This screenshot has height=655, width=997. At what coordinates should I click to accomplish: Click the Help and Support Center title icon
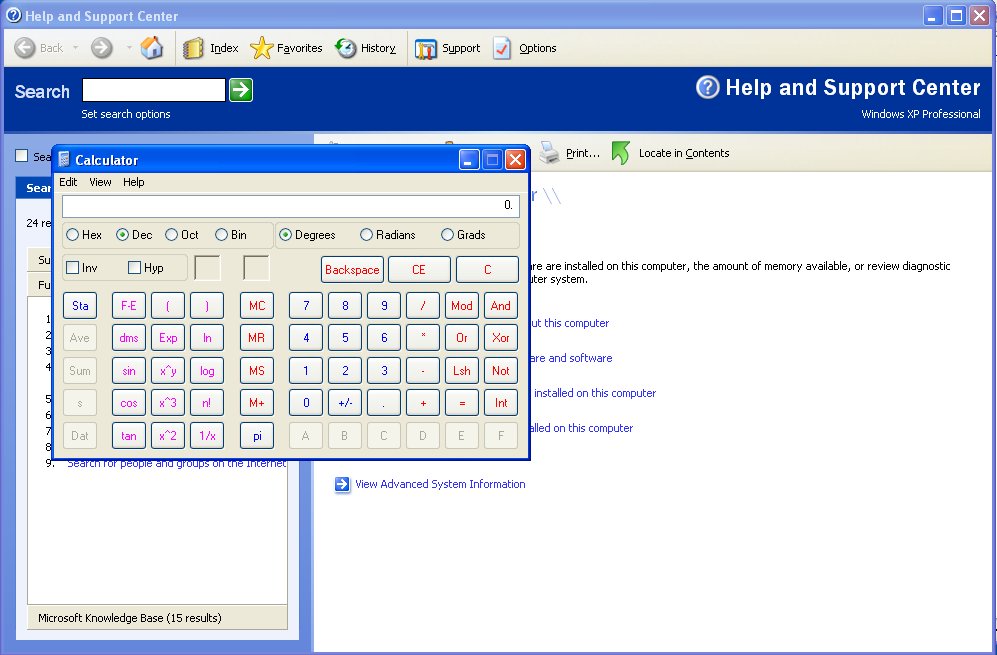13,15
